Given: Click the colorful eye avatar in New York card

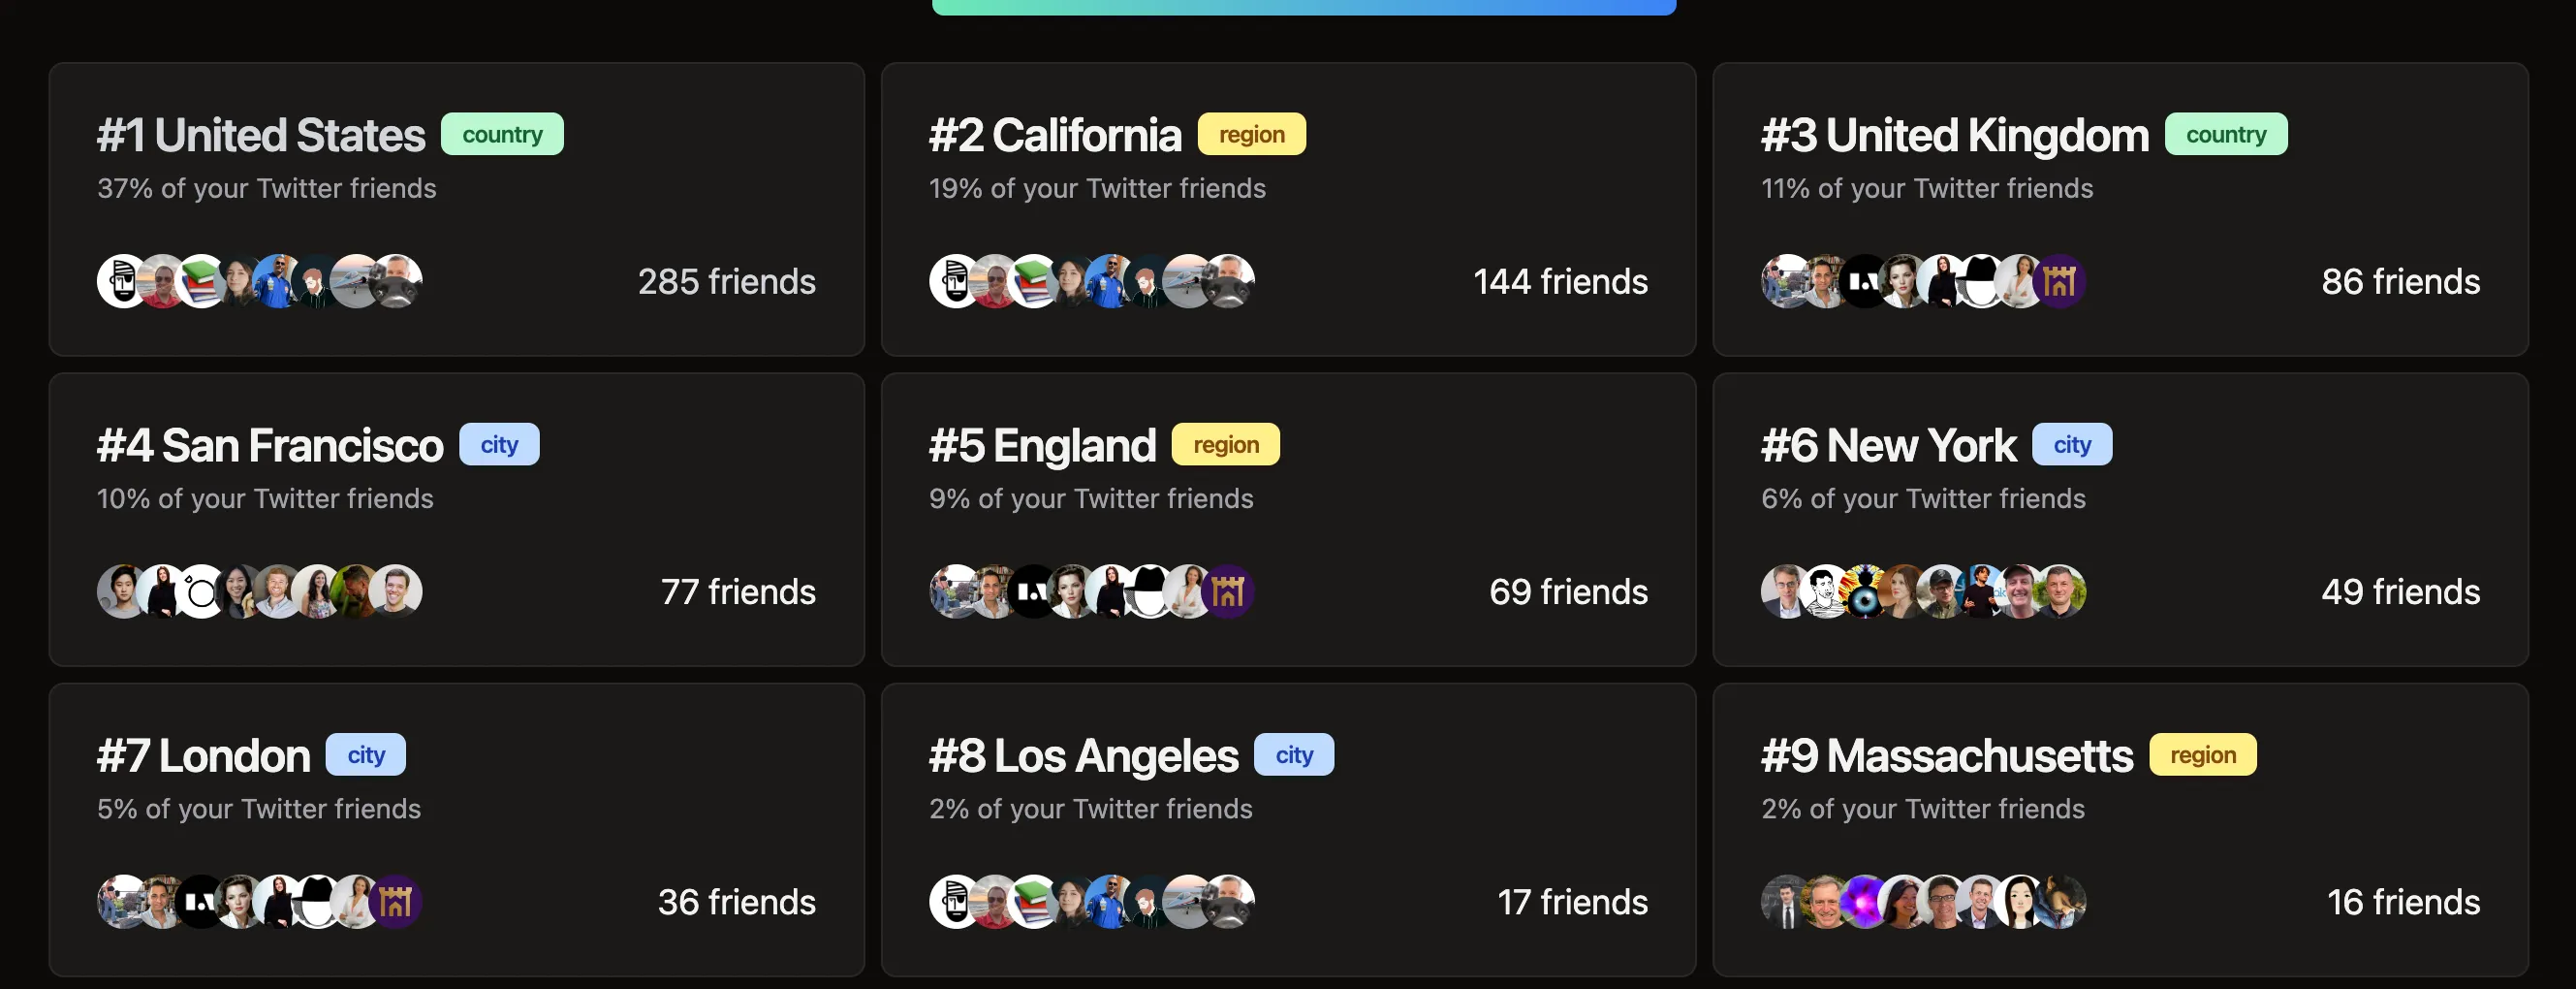Looking at the screenshot, I should pyautogui.click(x=1864, y=592).
